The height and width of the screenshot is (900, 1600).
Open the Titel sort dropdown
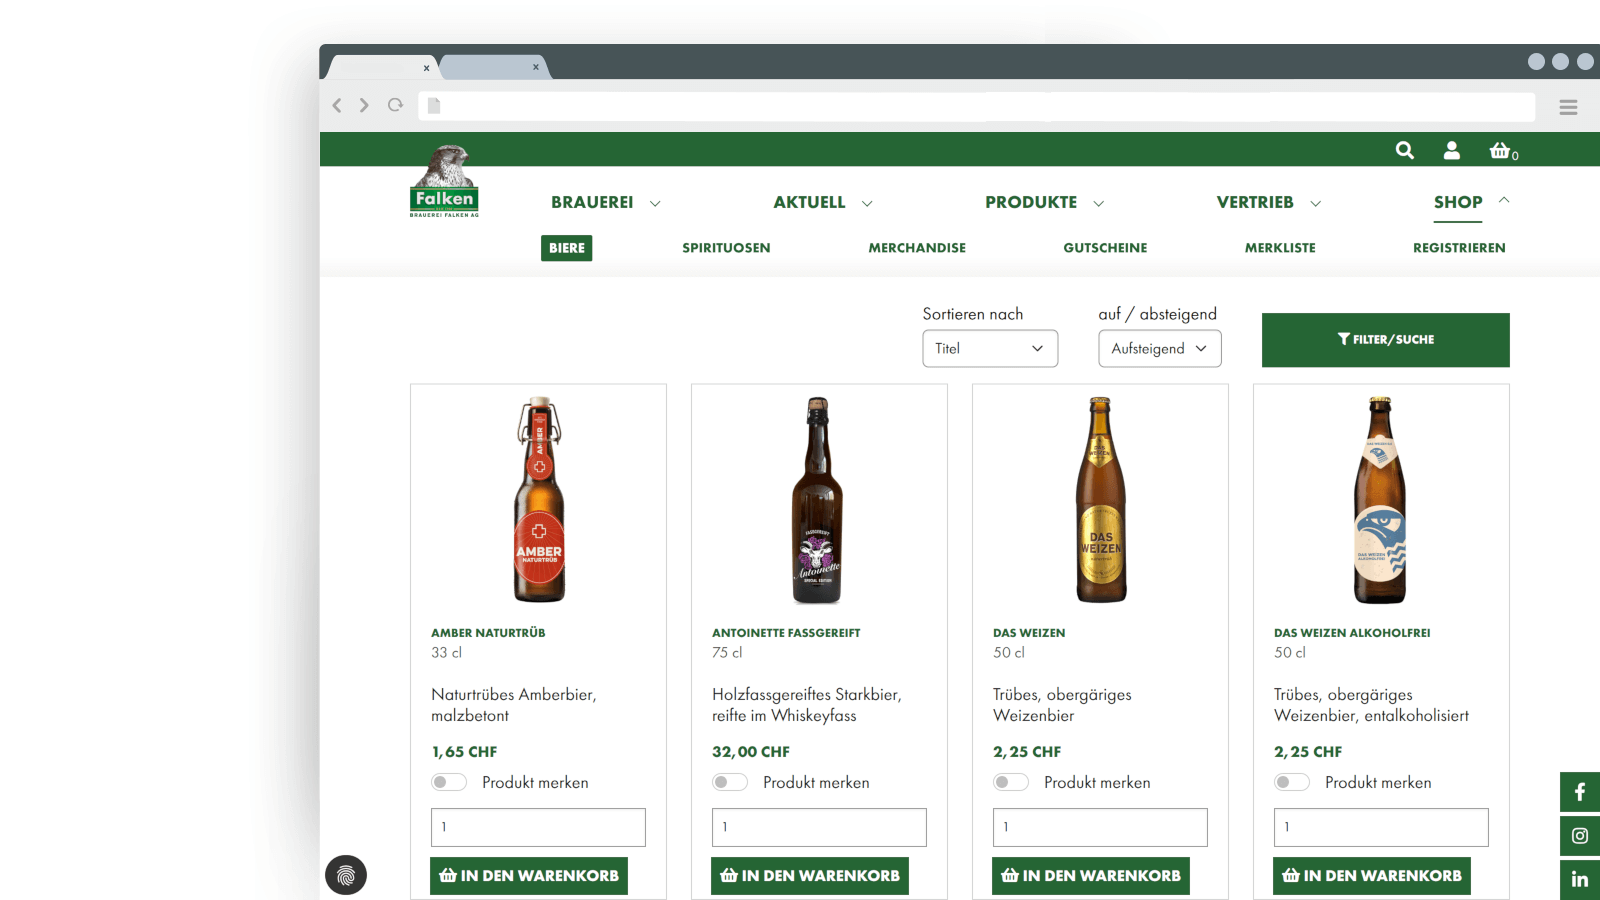[990, 348]
